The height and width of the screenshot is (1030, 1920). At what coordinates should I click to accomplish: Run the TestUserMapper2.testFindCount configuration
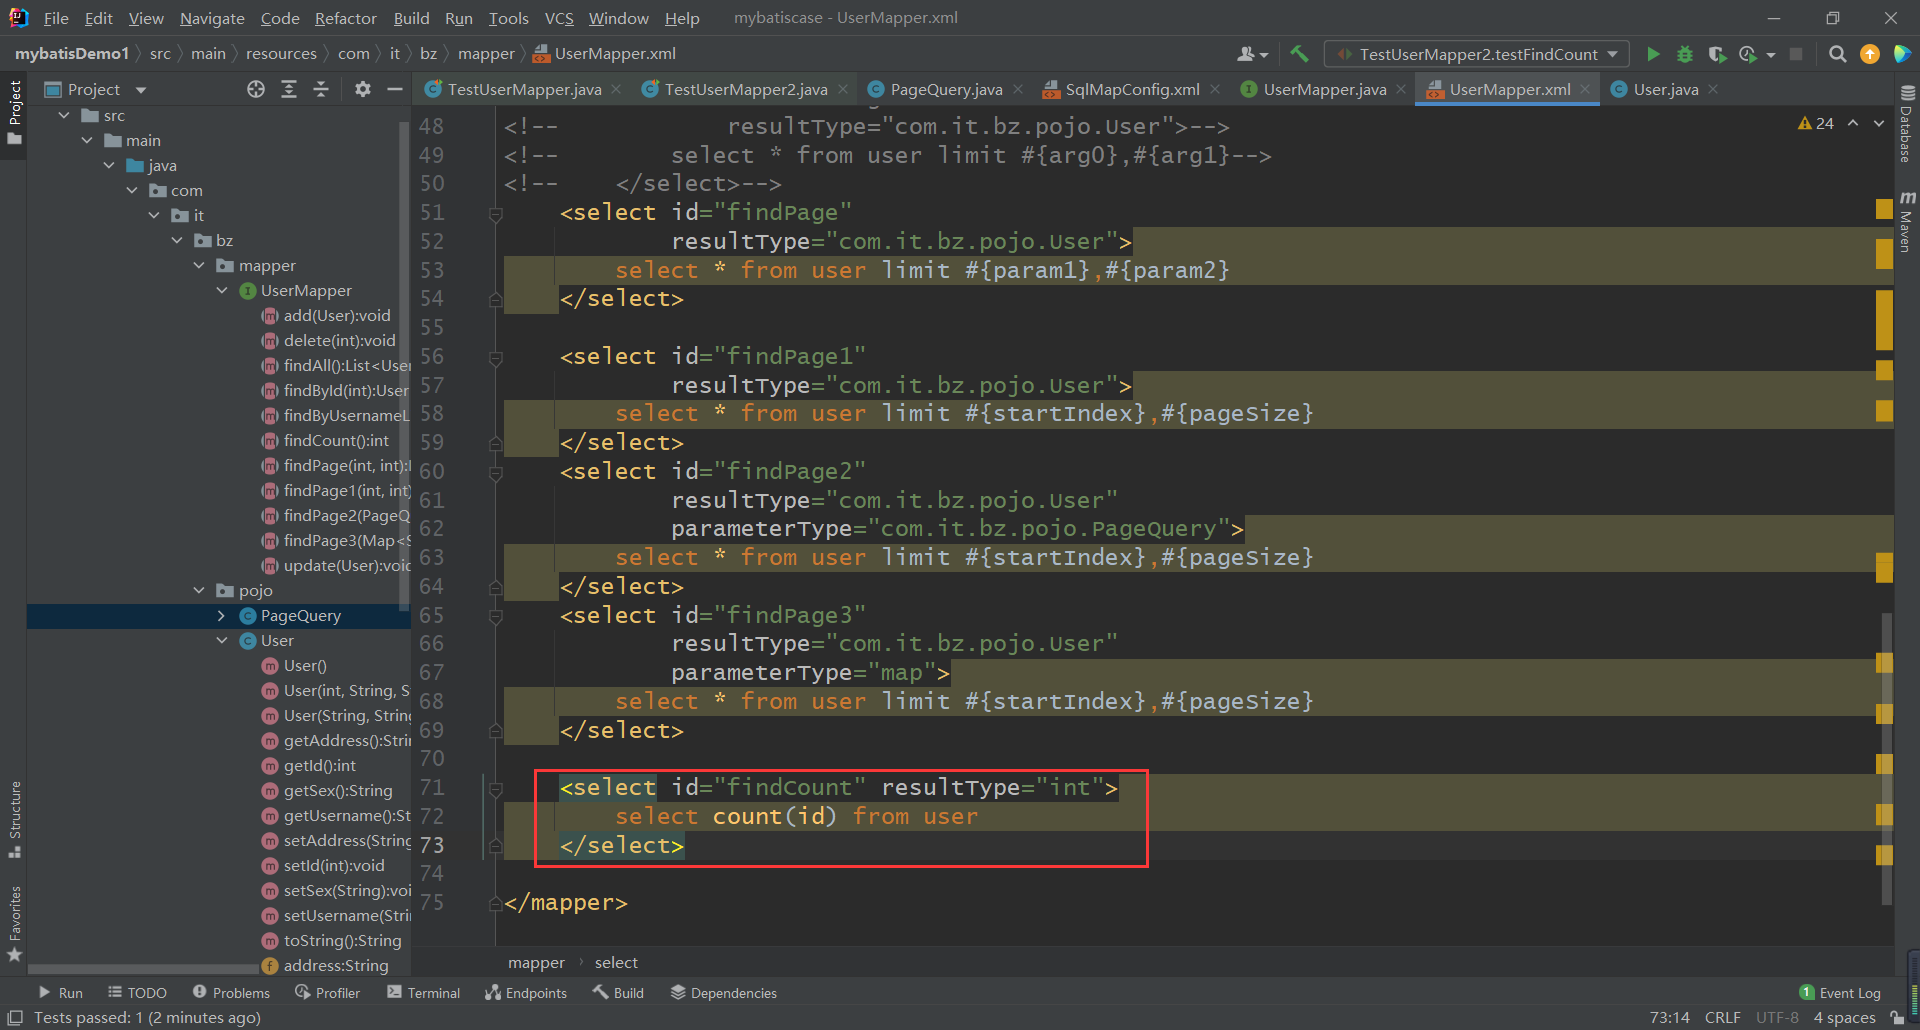(1653, 54)
